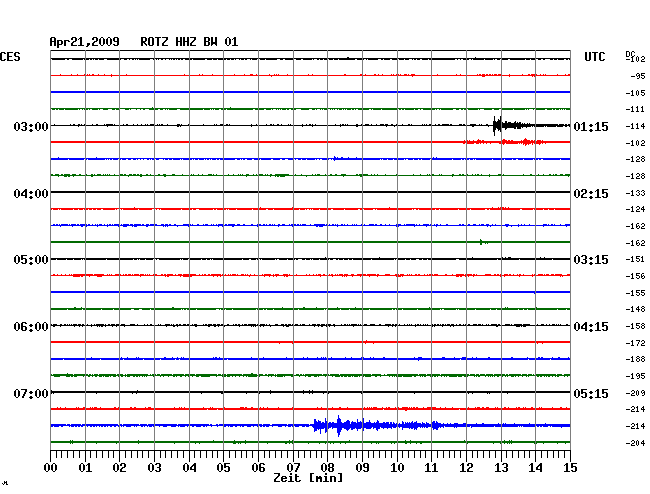This screenshot has height=494, width=650.
Task: Click DC offset value -124
Action: [x=635, y=209]
